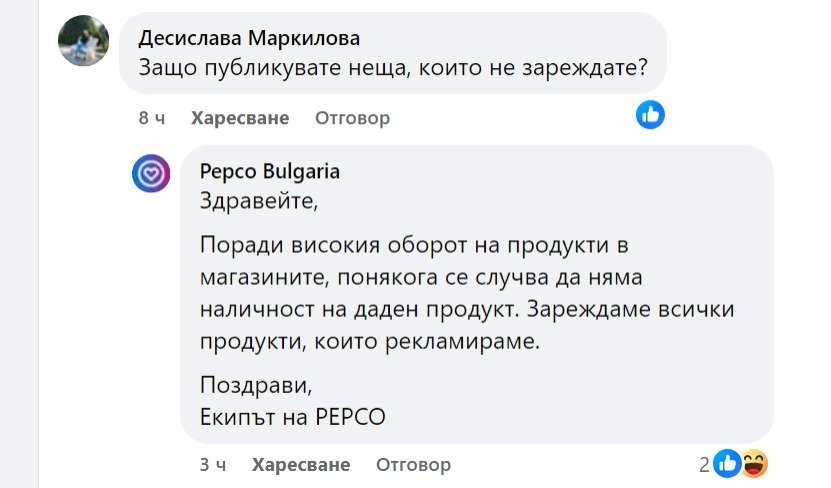Open Десислава Маркилова's profile name link
The height and width of the screenshot is (488, 831).
pos(249,38)
